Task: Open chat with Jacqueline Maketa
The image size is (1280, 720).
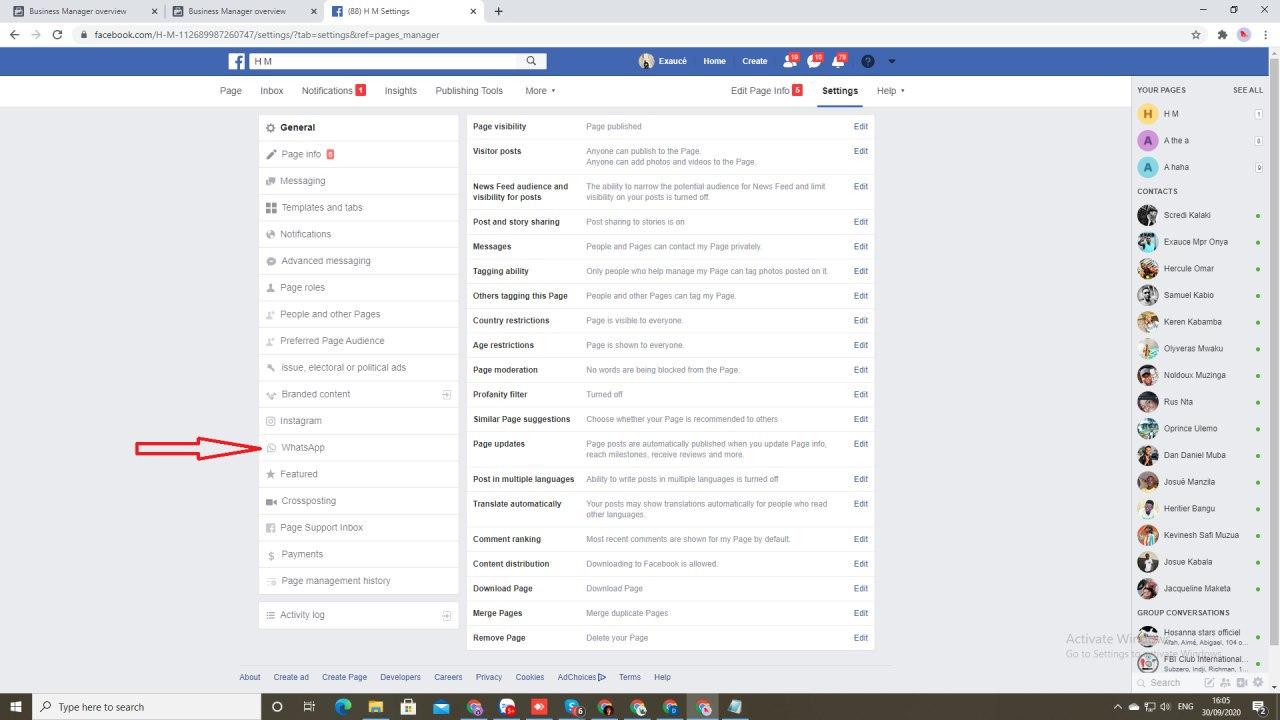Action: coord(1200,588)
